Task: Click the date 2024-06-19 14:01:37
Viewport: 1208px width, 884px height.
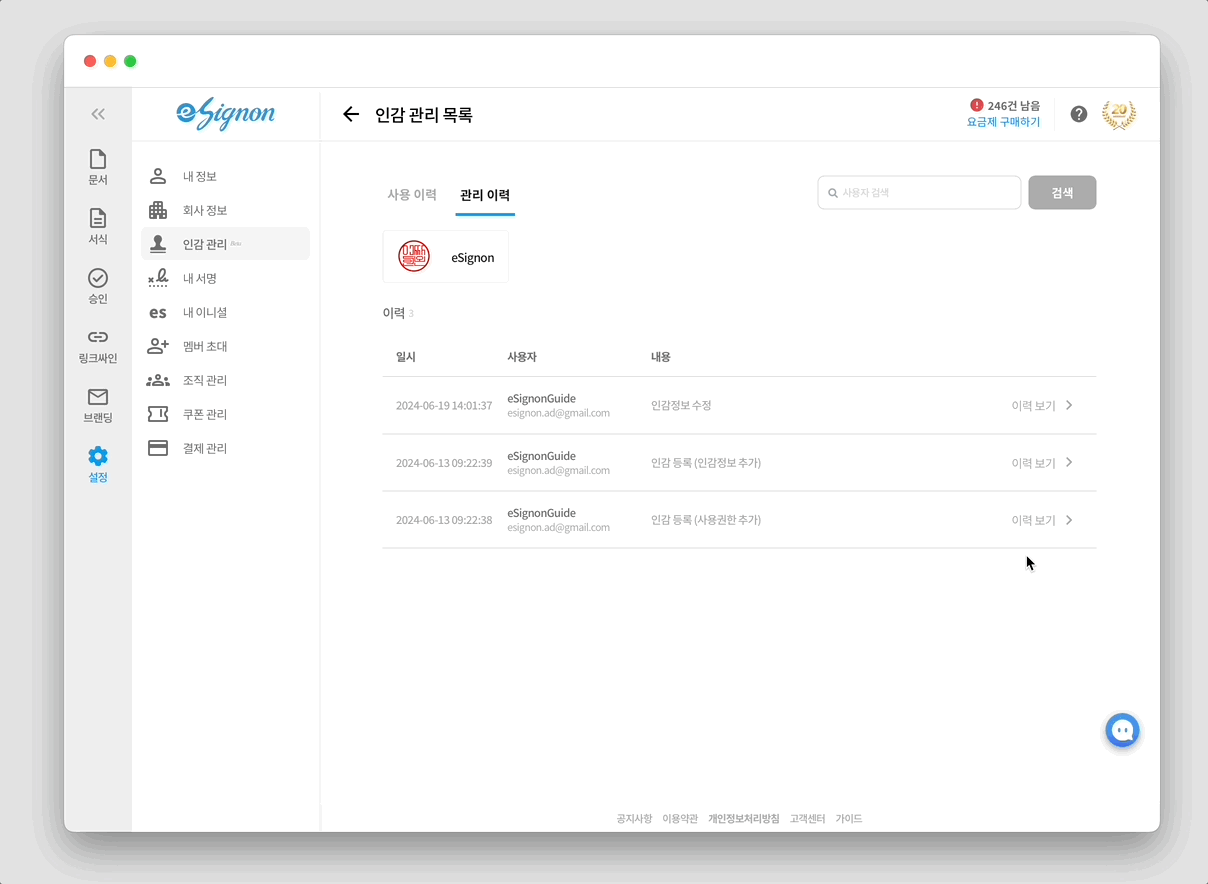Action: click(444, 406)
